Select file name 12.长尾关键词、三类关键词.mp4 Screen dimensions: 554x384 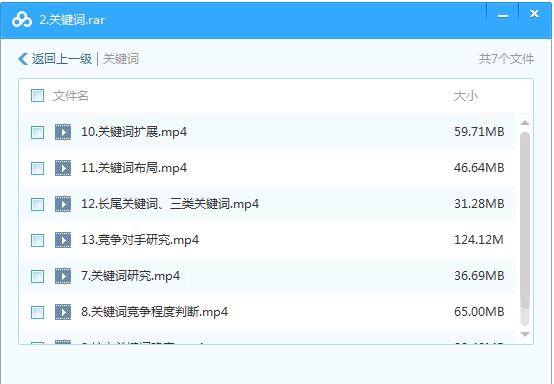click(x=170, y=204)
